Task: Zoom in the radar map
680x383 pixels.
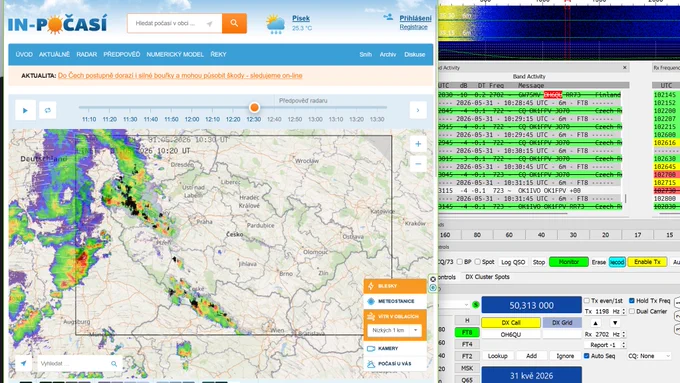Action: coord(418,144)
